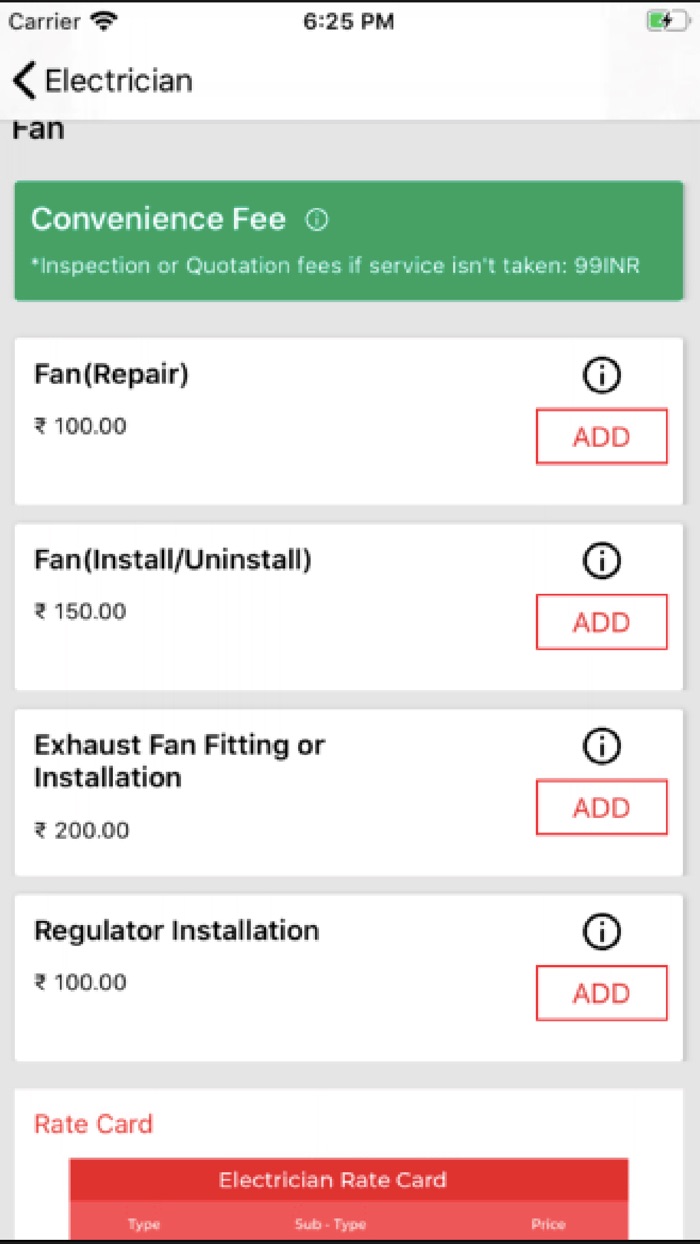Viewport: 700px width, 1244px height.
Task: Tap the green Convenience Fee banner
Action: pyautogui.click(x=348, y=241)
